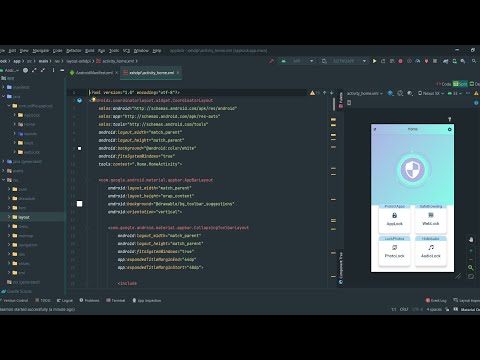The width and height of the screenshot is (480, 360).
Task: Open the Palette side panel tab
Action: pos(341,100)
